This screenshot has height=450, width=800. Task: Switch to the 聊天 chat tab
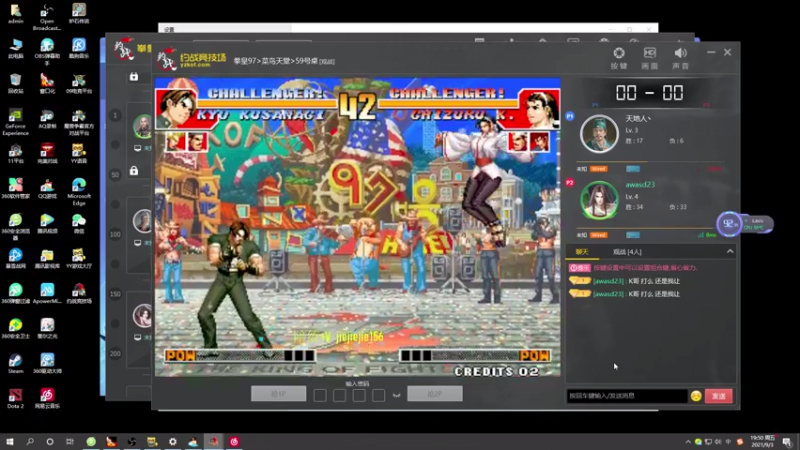(582, 252)
